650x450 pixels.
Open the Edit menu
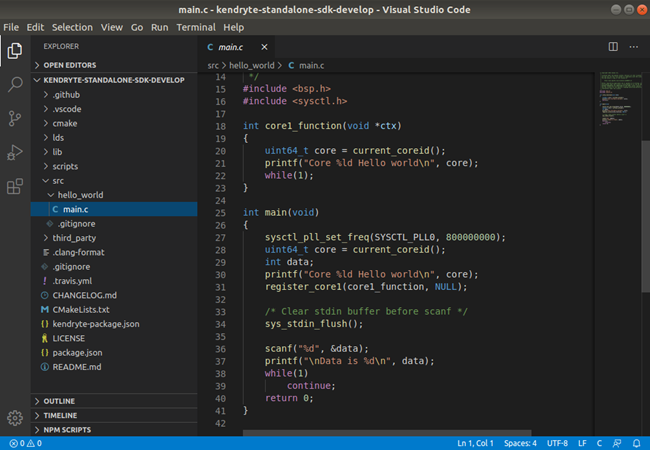[35, 27]
